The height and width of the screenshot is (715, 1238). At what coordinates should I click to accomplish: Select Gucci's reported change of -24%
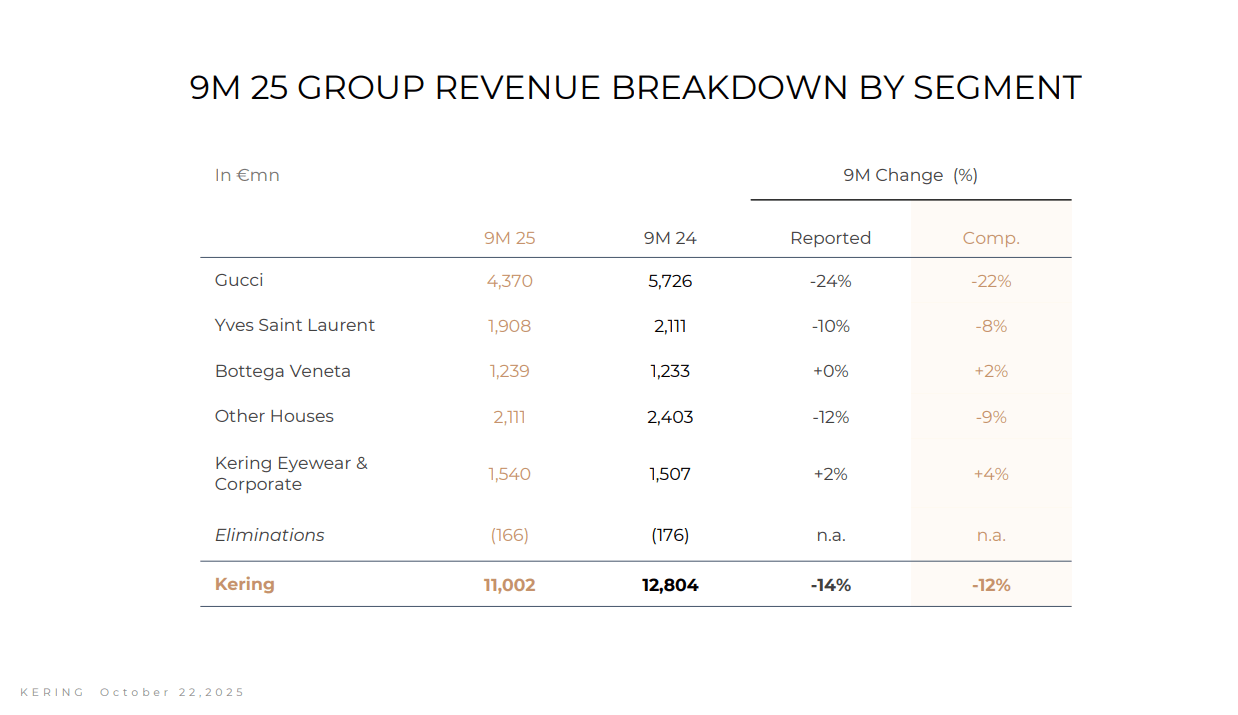830,282
